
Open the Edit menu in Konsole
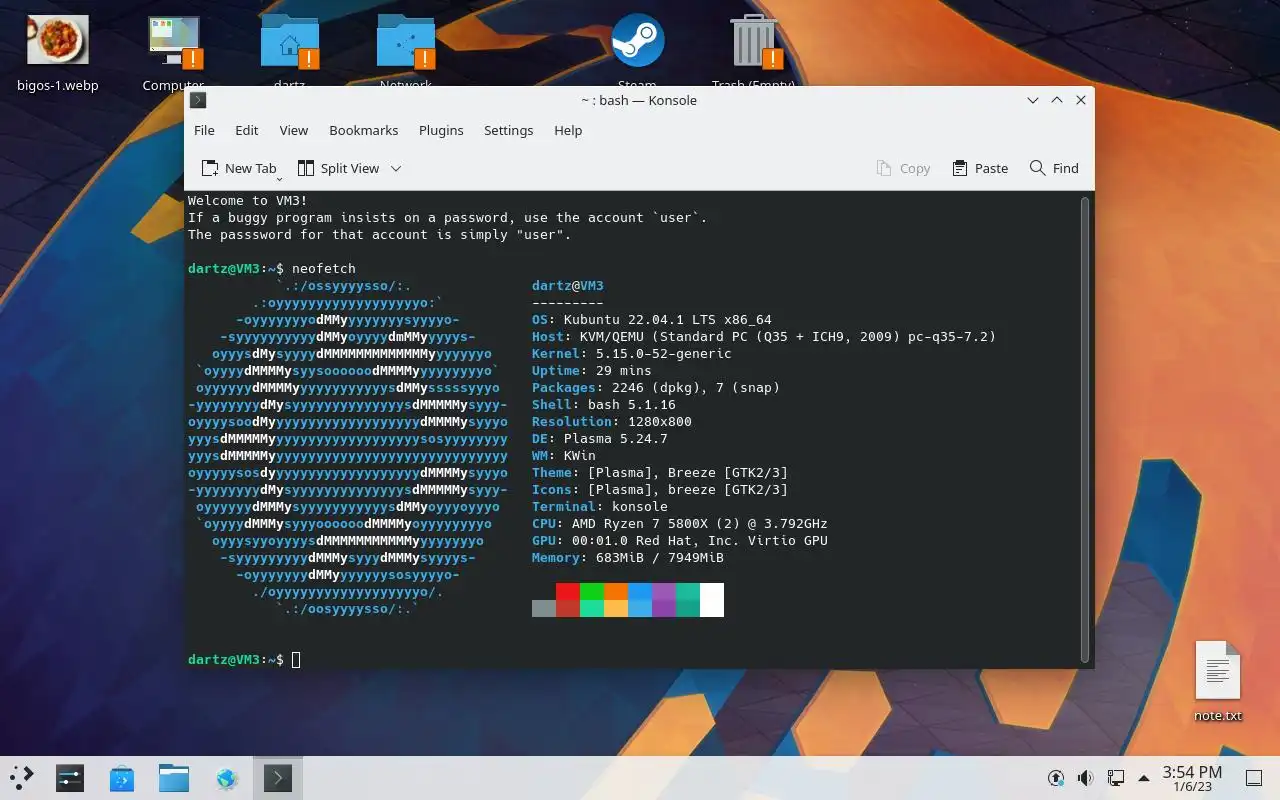[x=247, y=130]
